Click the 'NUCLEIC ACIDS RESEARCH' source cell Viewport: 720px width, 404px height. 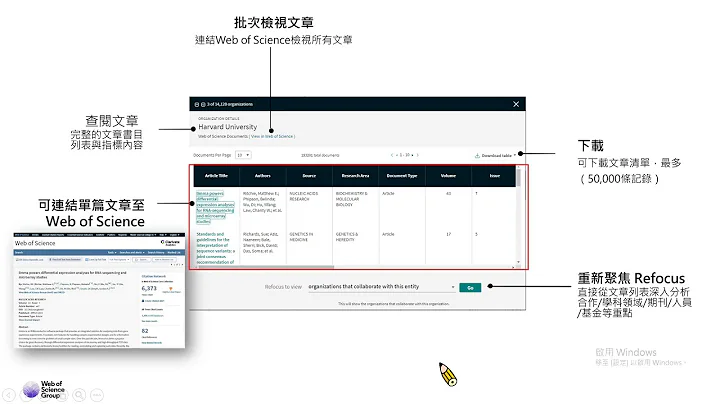[x=304, y=196]
